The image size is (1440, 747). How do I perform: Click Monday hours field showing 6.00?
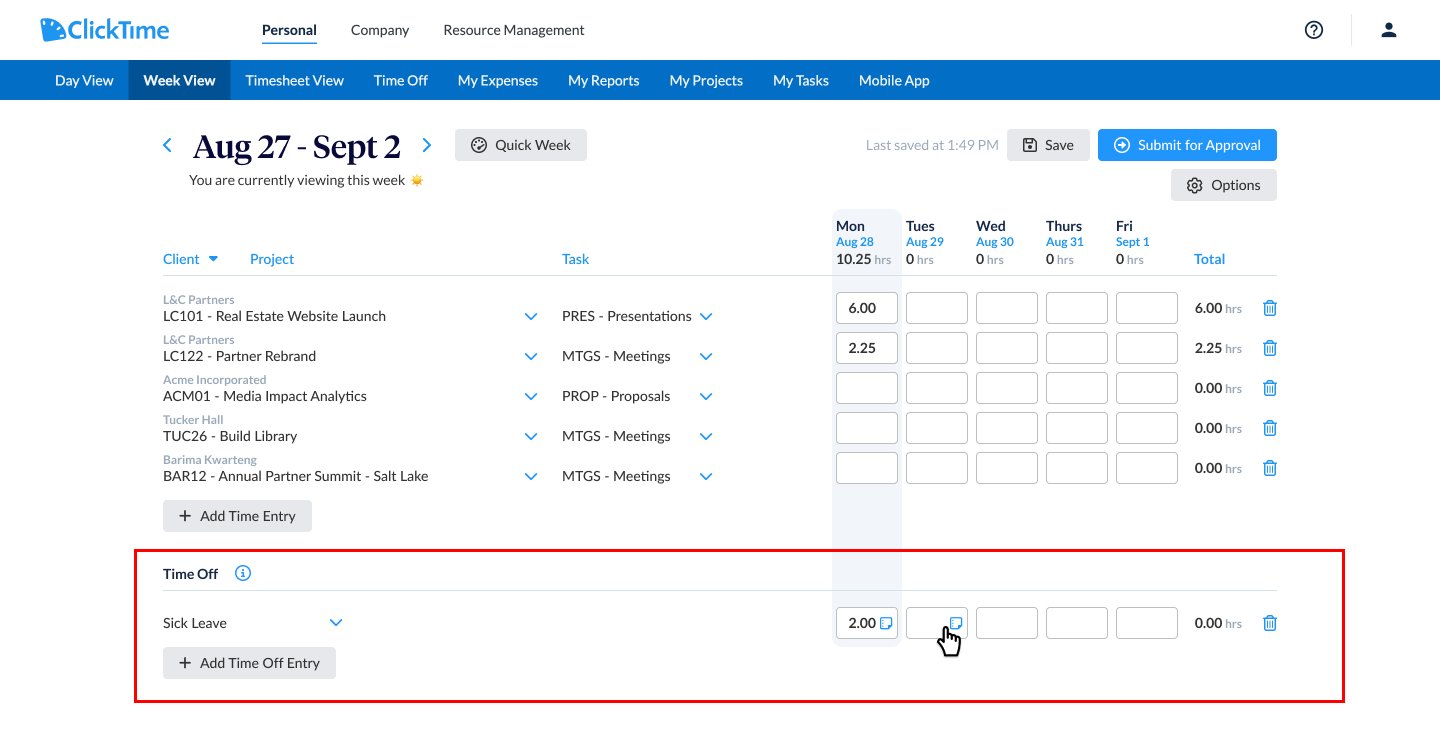(867, 308)
